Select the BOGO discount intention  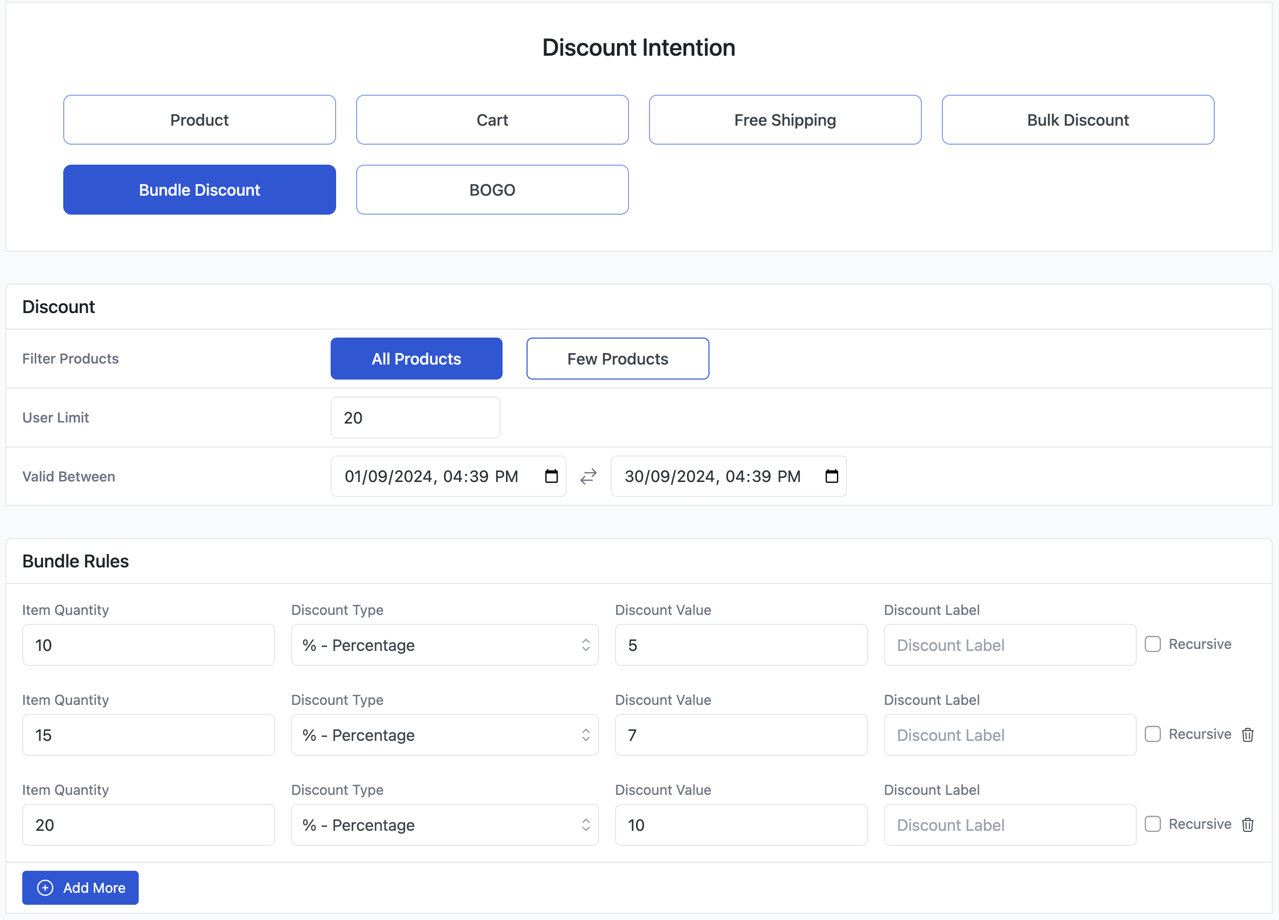tap(492, 190)
